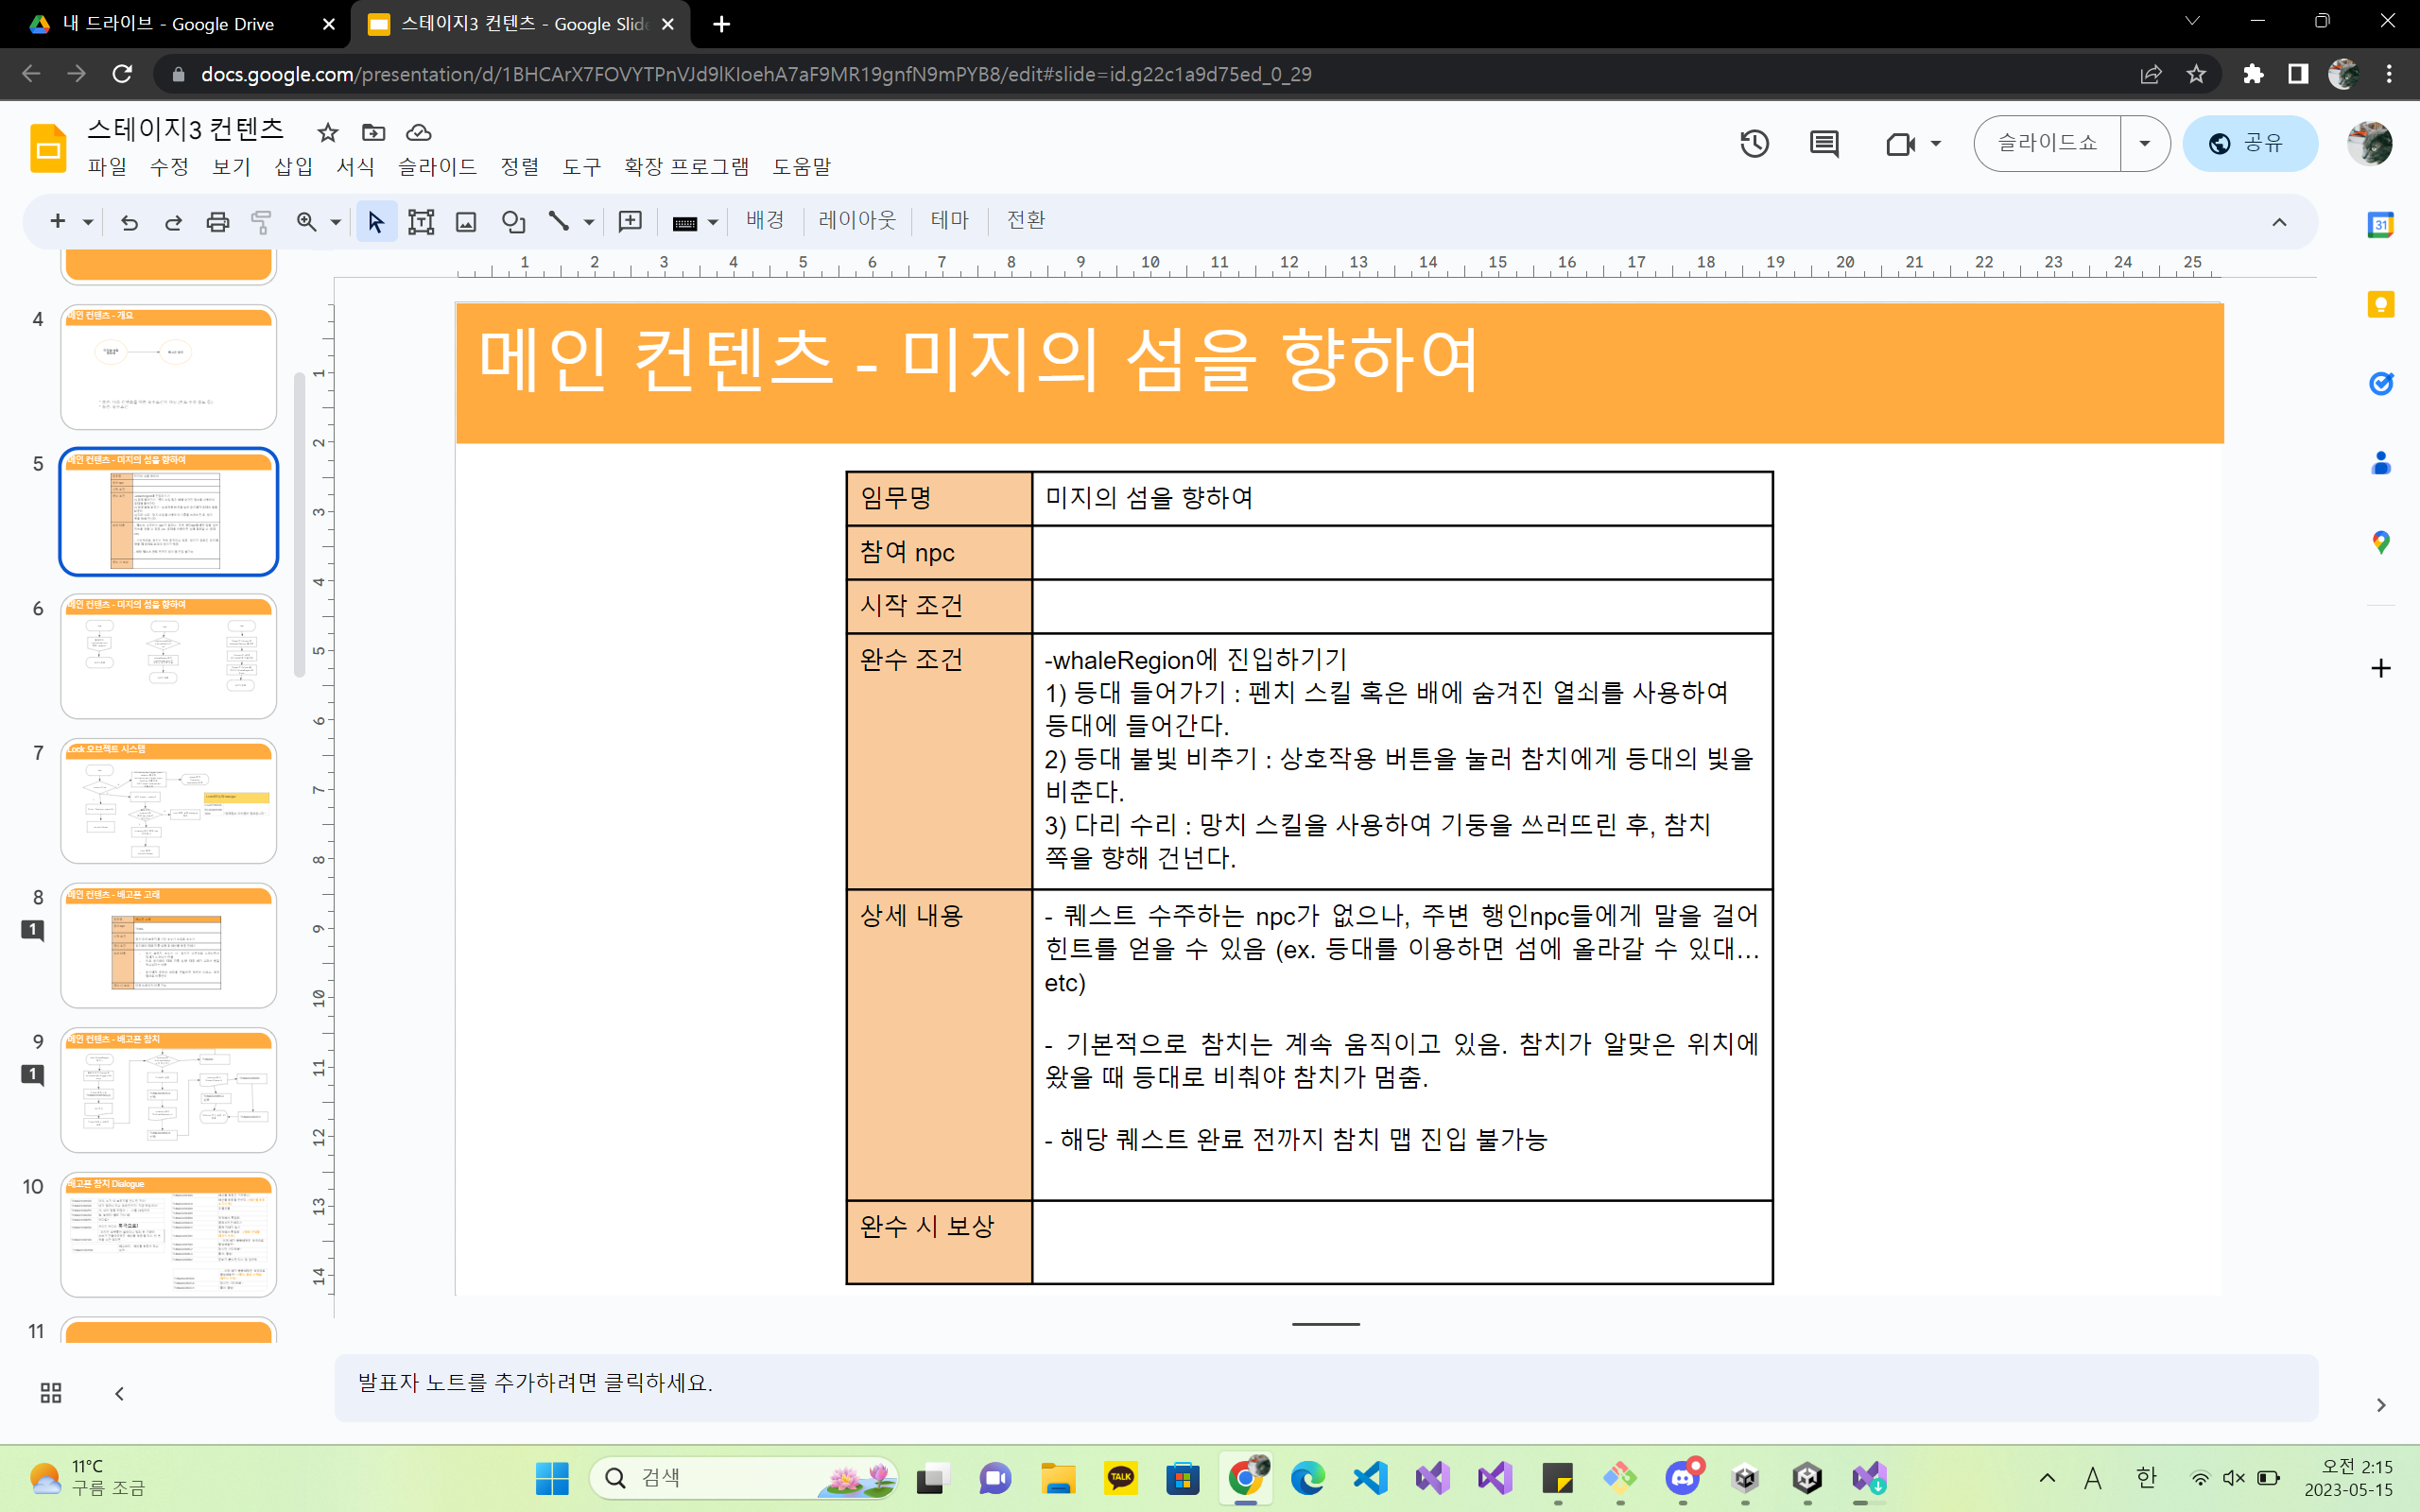
Task: Click the Windows Start button
Action: pyautogui.click(x=552, y=1477)
